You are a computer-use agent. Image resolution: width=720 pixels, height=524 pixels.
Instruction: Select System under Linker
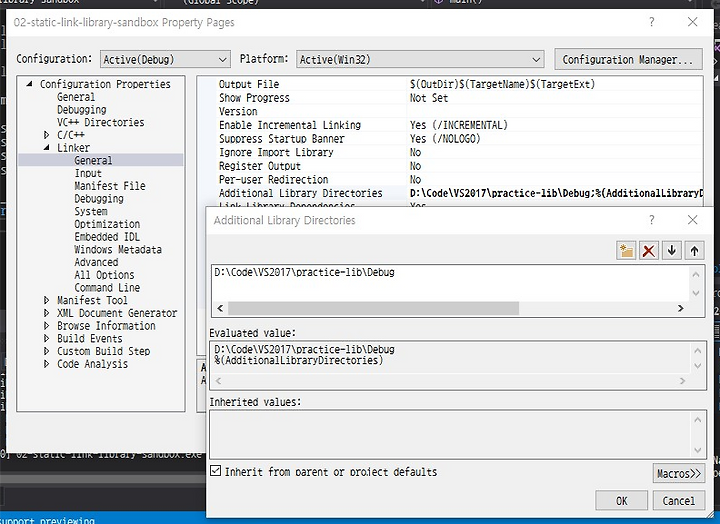(91, 211)
